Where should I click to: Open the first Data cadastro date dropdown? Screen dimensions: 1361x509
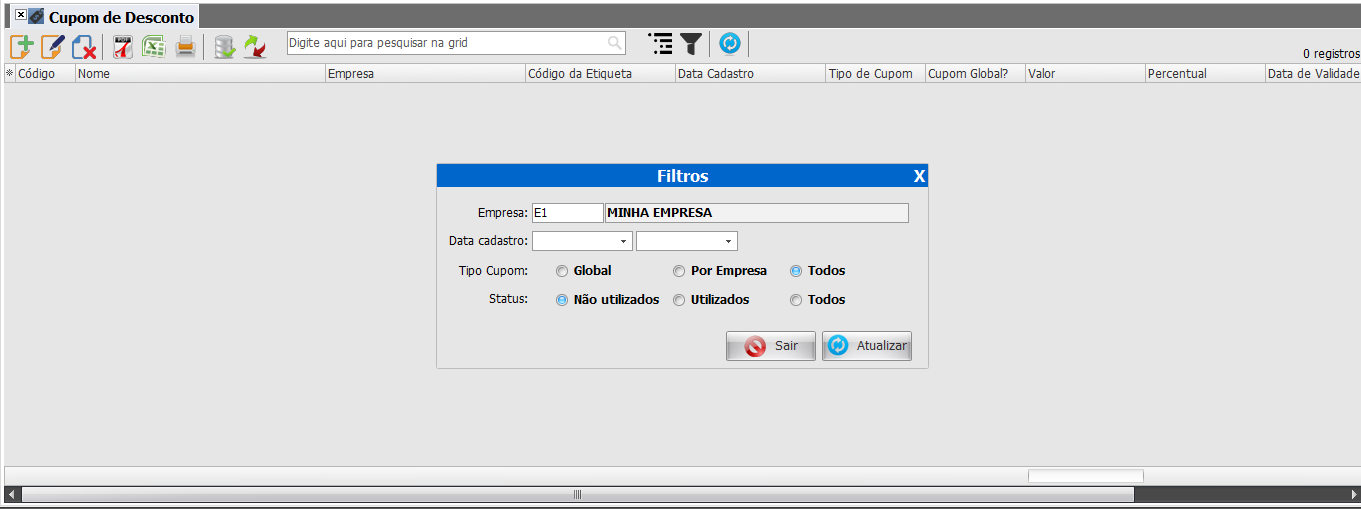pyautogui.click(x=624, y=241)
